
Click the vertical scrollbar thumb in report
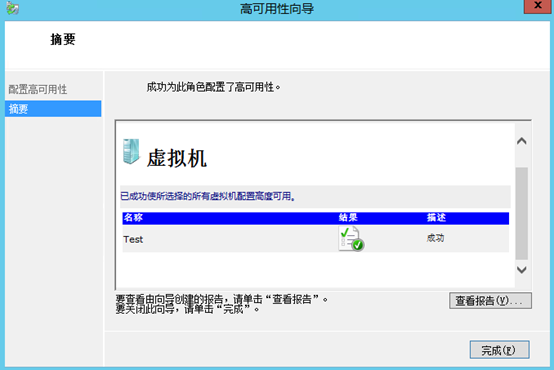[521, 213]
